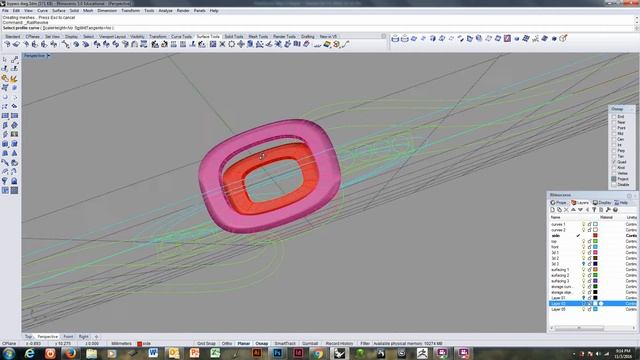
Task: Toggle Ortho in the status bar
Action: coord(227,344)
